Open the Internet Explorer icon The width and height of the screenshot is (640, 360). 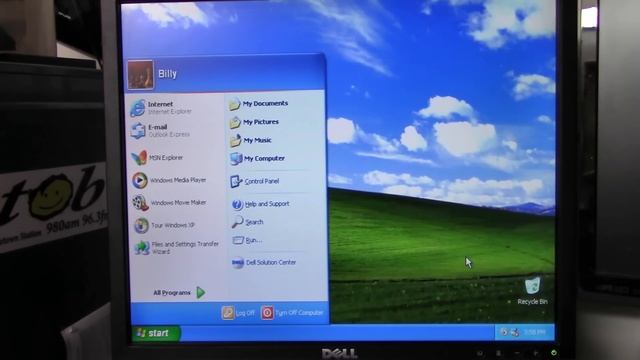pos(138,108)
